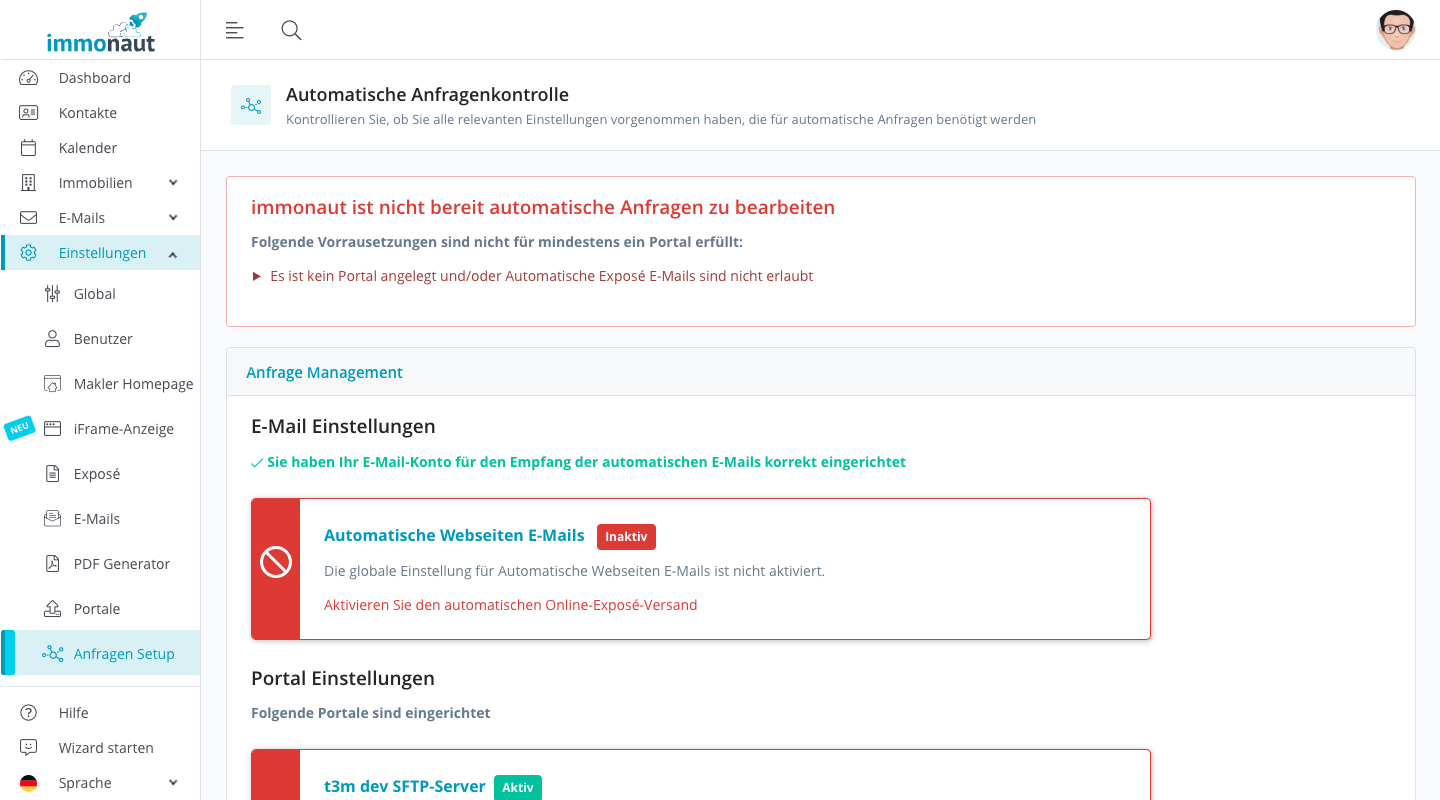1440x800 pixels.
Task: Click the iFrame-Anzeige window icon
Action: tap(53, 429)
